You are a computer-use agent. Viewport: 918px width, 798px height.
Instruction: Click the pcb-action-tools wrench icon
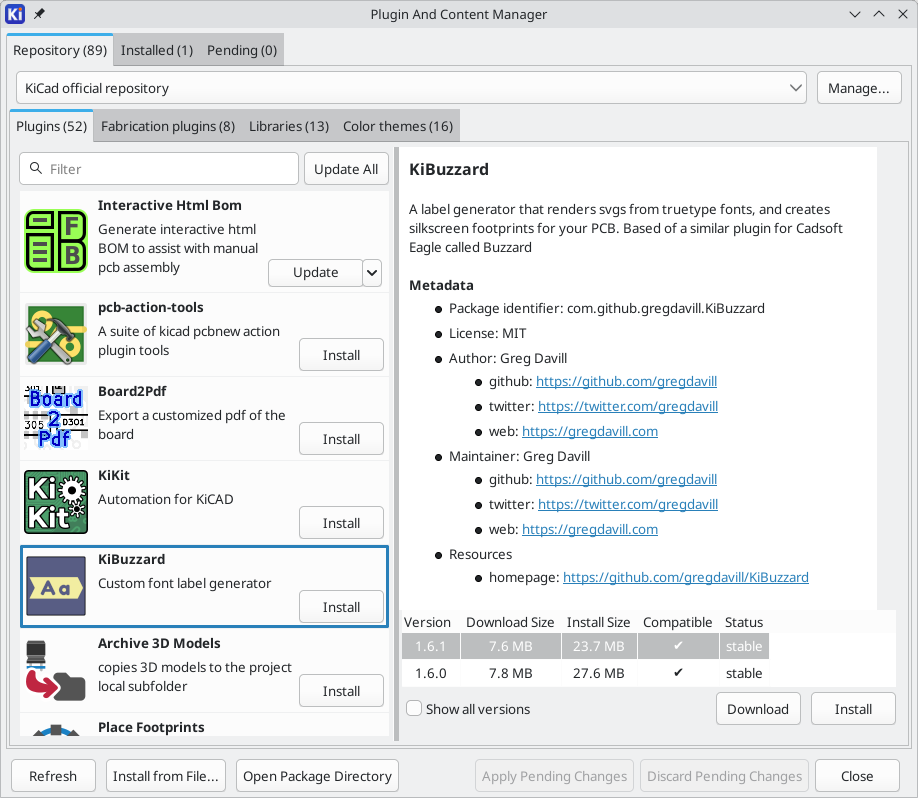[55, 334]
